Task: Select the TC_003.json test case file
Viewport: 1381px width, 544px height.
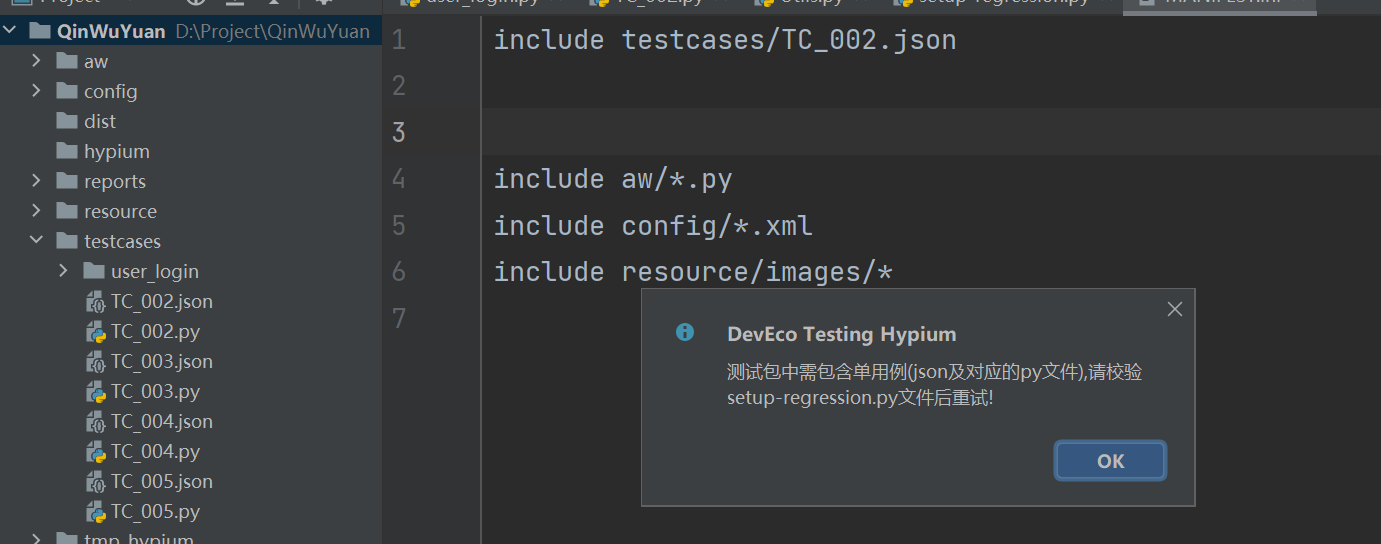Action: pos(161,362)
